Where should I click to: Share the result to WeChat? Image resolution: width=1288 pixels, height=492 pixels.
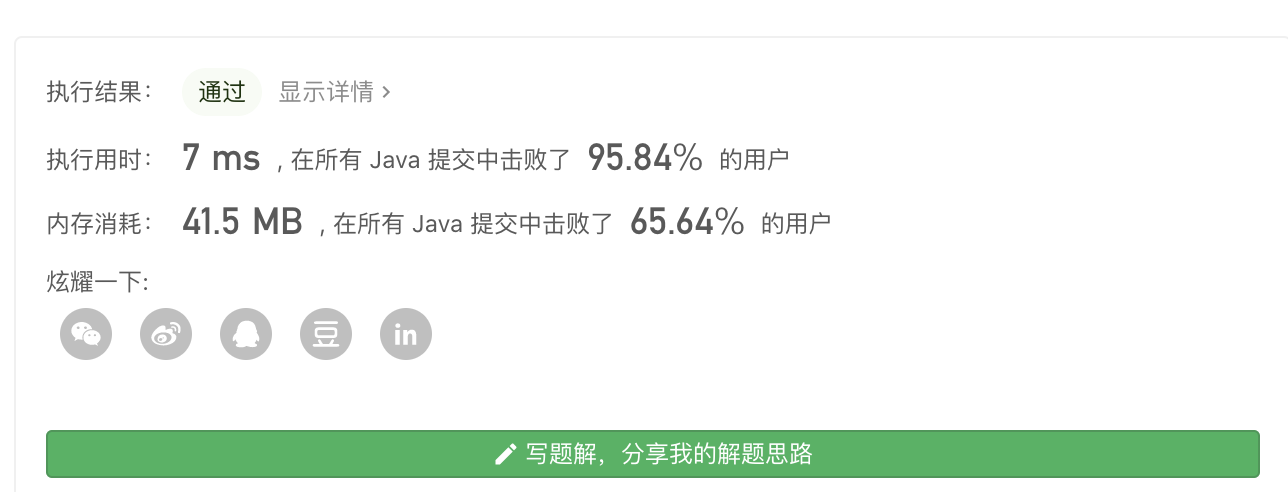point(86,334)
